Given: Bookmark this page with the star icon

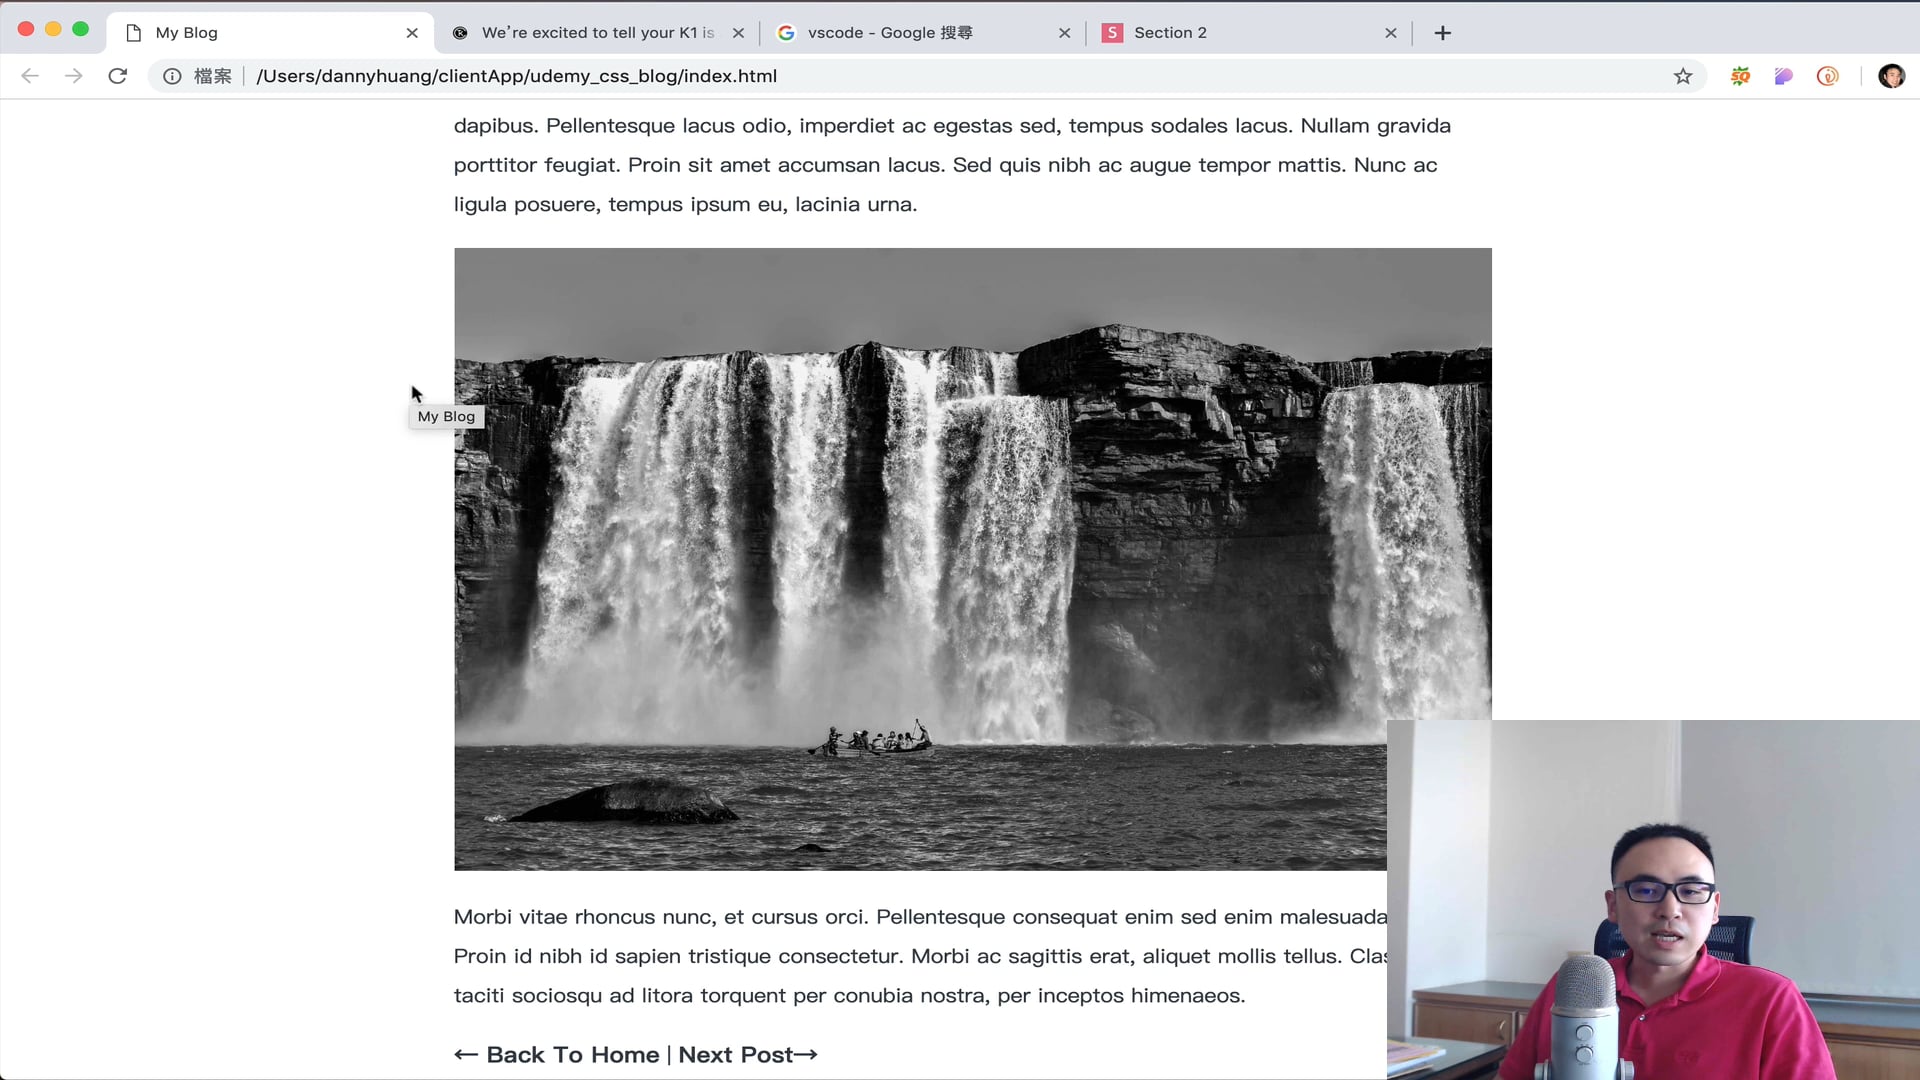Looking at the screenshot, I should click(x=1683, y=76).
